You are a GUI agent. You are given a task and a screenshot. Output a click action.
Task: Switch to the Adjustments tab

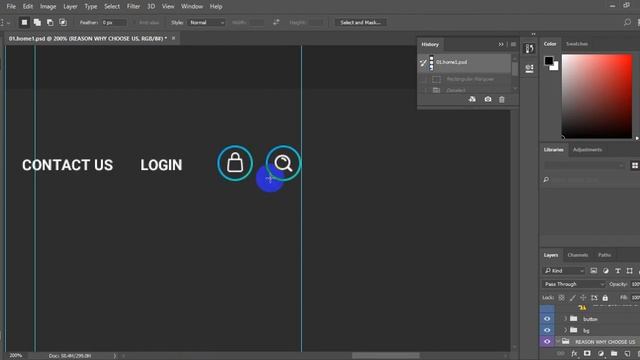(587, 150)
